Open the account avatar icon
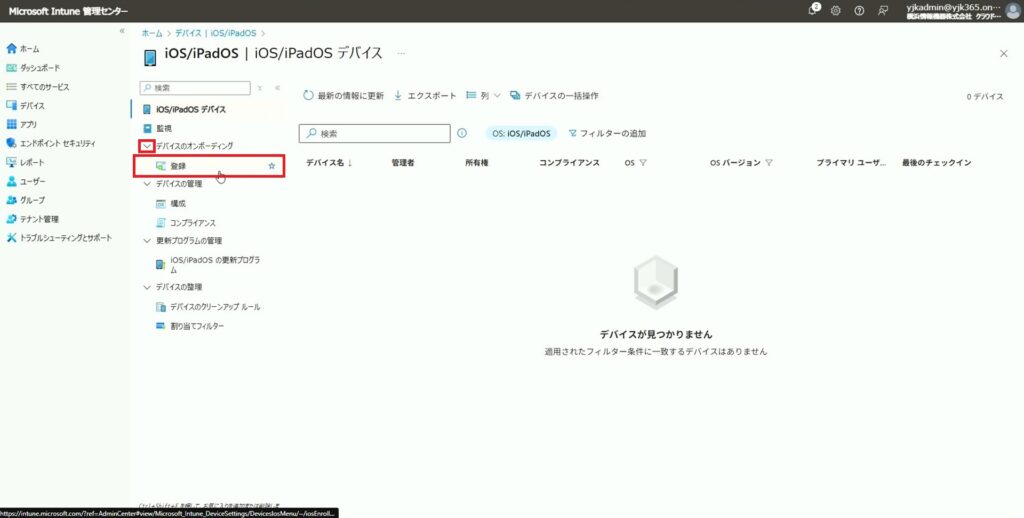The height and width of the screenshot is (518, 1024). click(x=1013, y=10)
